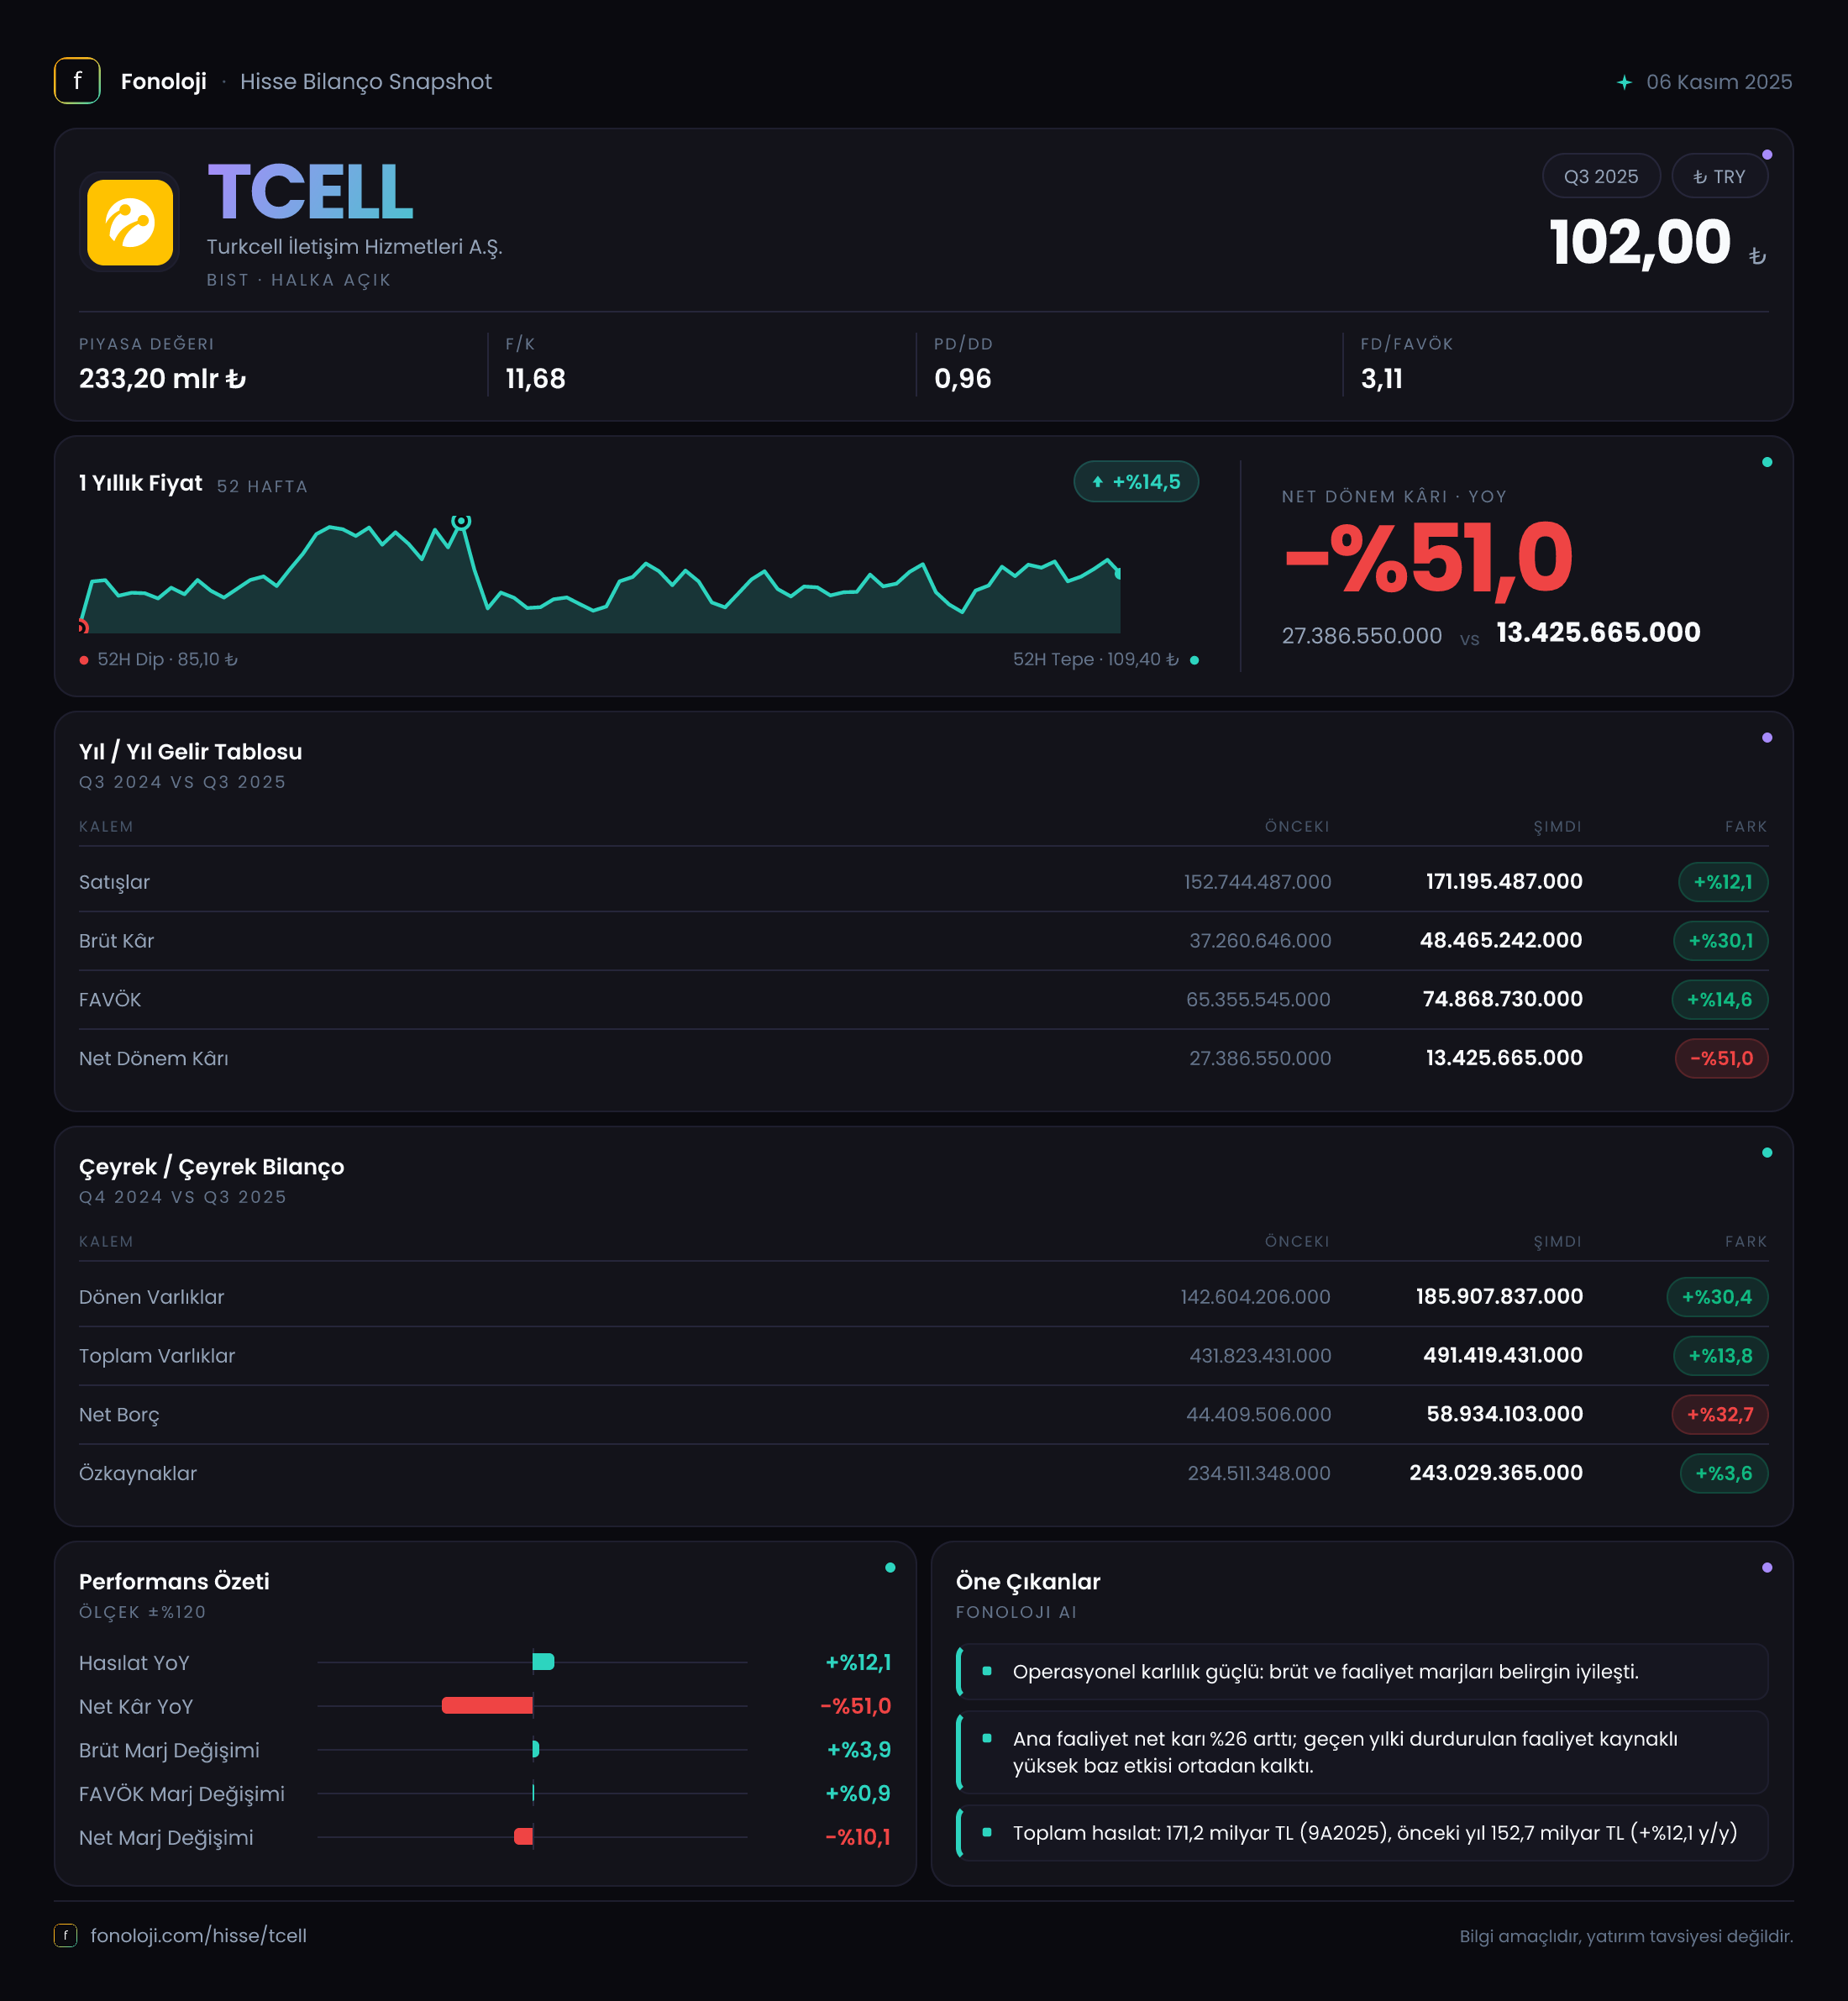Click the Toplam hasılat highlight
The width and height of the screenshot is (1848, 2001).
pos(1361,1832)
